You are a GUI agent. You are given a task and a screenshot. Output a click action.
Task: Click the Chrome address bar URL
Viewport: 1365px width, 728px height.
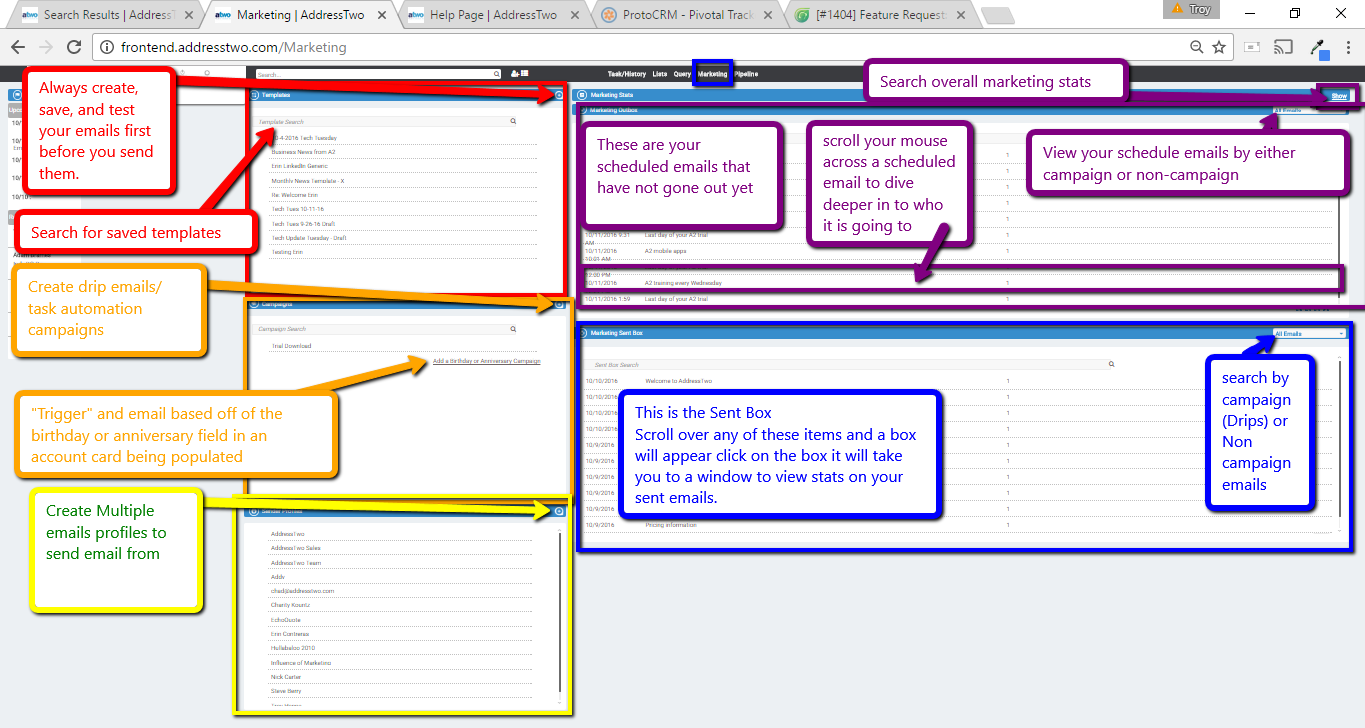pyautogui.click(x=232, y=47)
